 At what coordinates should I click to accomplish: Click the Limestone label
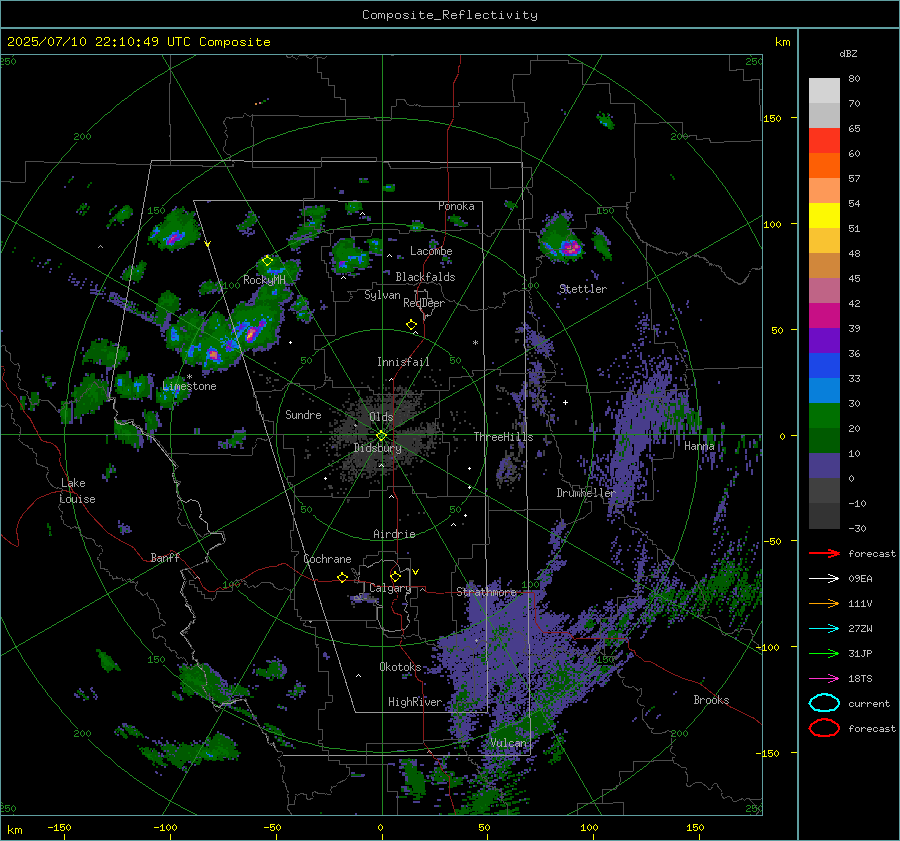[189, 386]
